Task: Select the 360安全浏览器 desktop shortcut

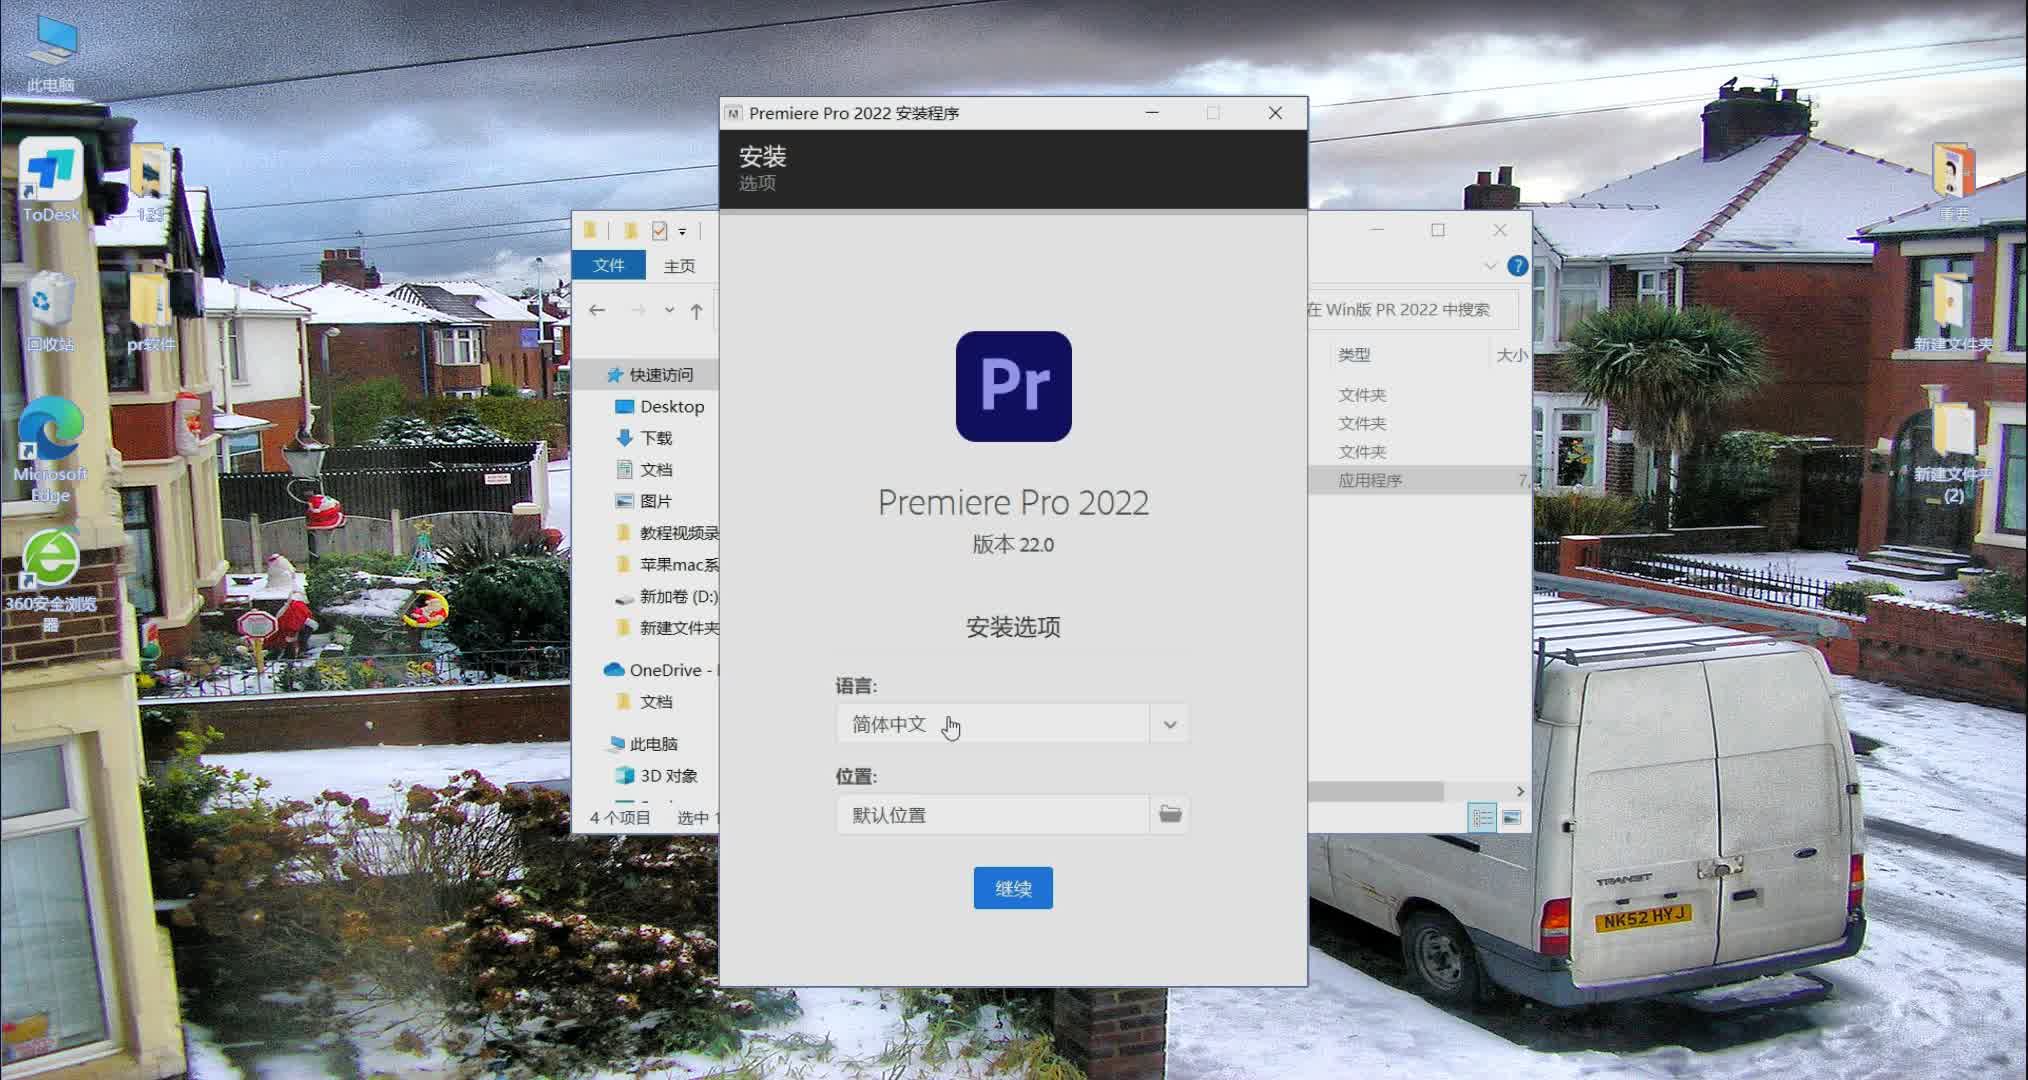Action: (50, 580)
